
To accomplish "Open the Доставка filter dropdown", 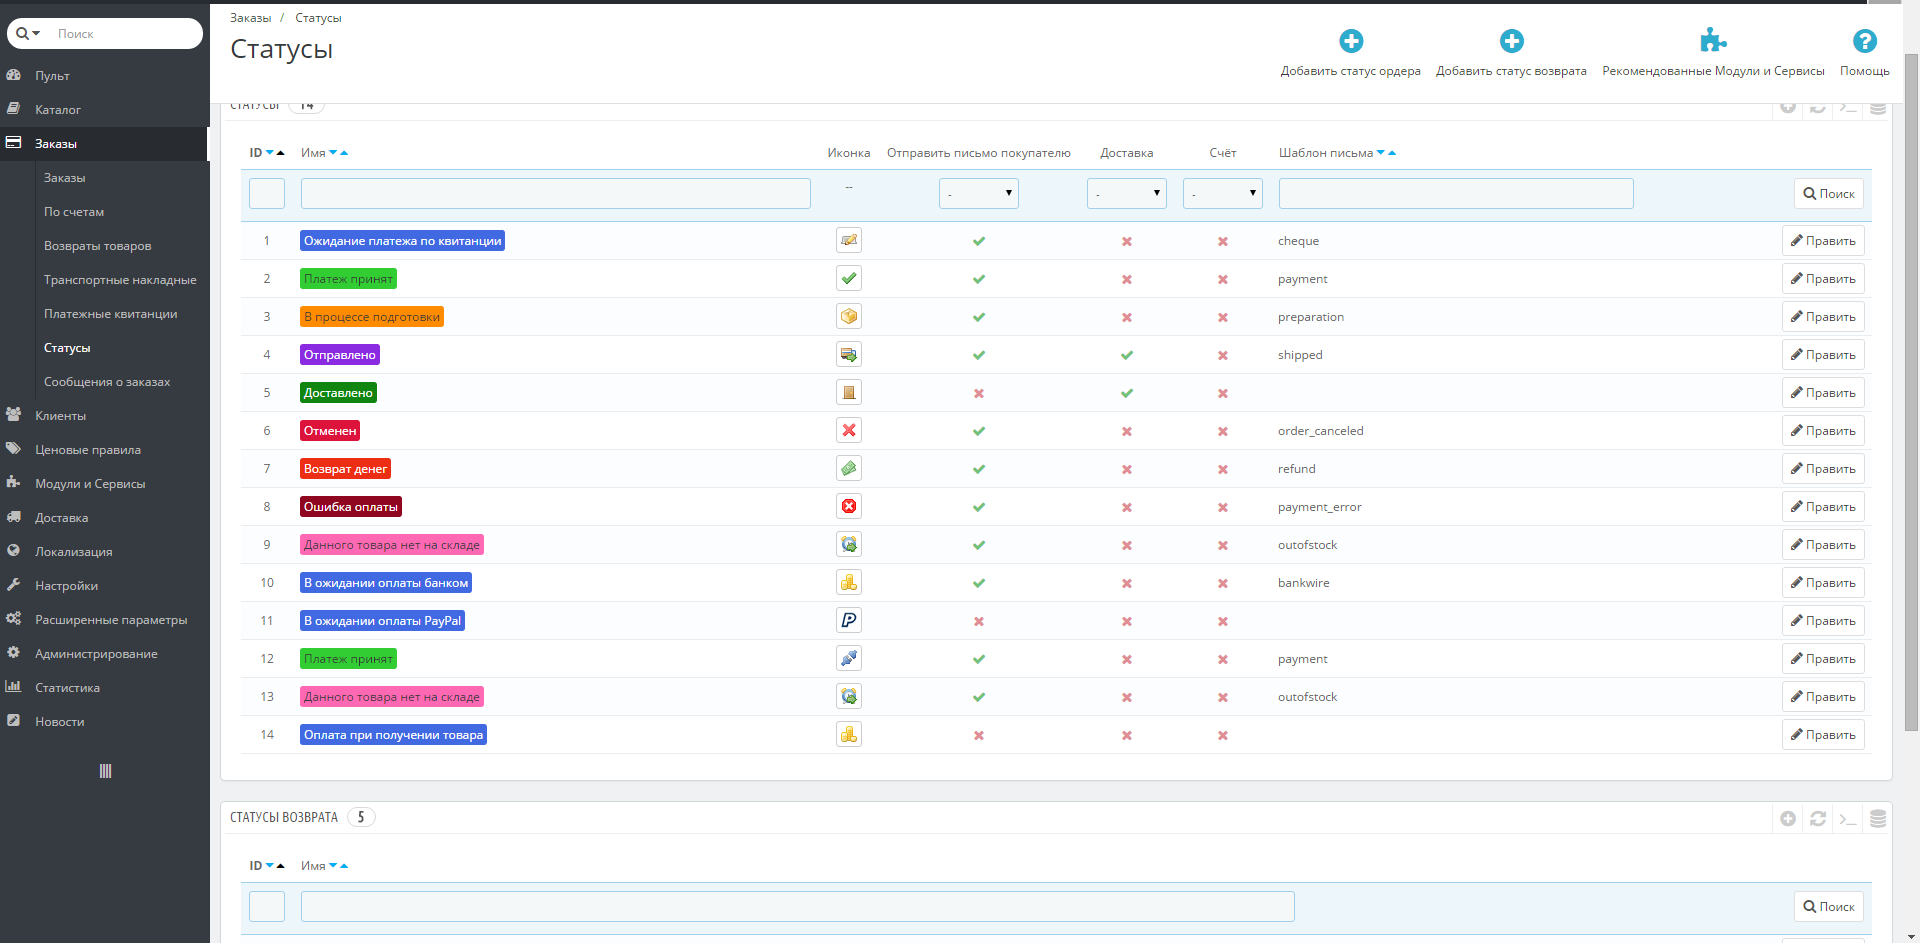I will [x=1126, y=194].
